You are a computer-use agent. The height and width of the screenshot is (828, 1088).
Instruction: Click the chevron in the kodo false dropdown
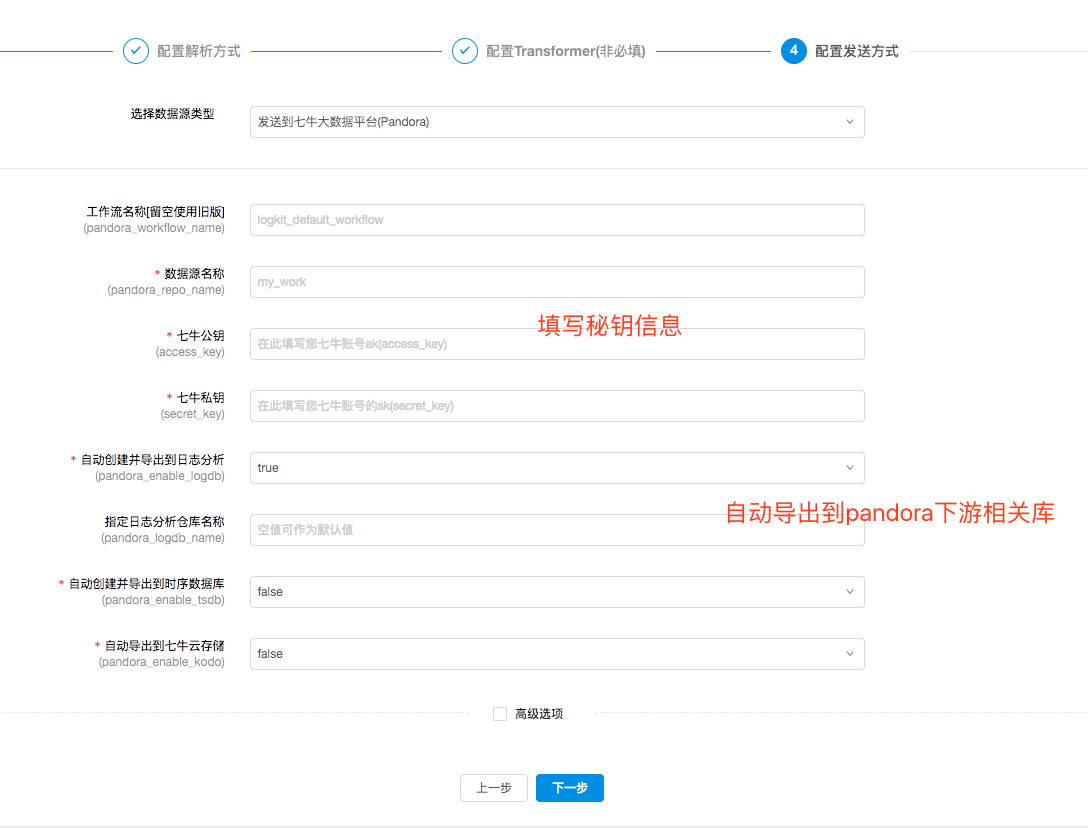849,654
